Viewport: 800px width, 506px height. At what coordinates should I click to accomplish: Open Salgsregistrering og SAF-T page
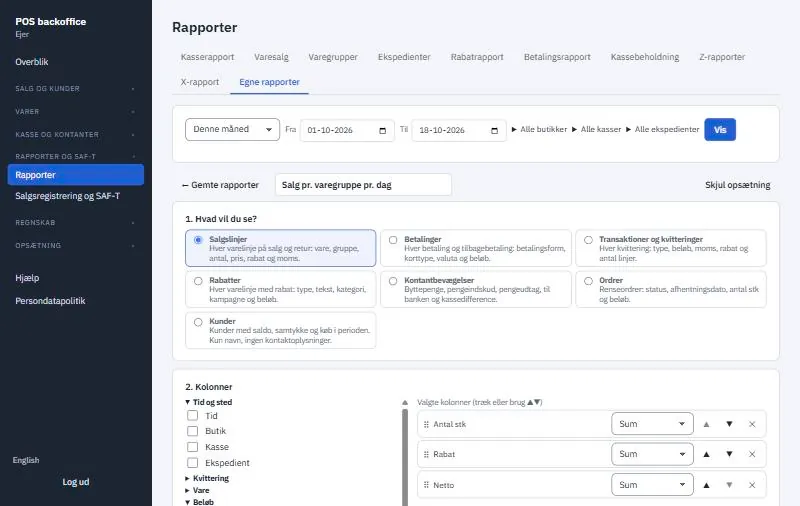(x=67, y=196)
